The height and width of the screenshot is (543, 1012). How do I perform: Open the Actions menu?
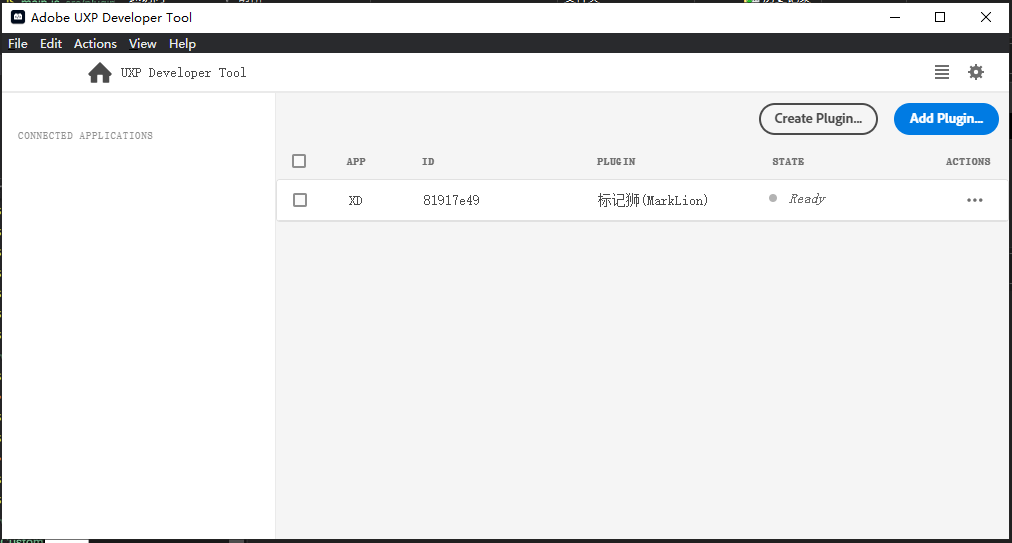click(95, 43)
